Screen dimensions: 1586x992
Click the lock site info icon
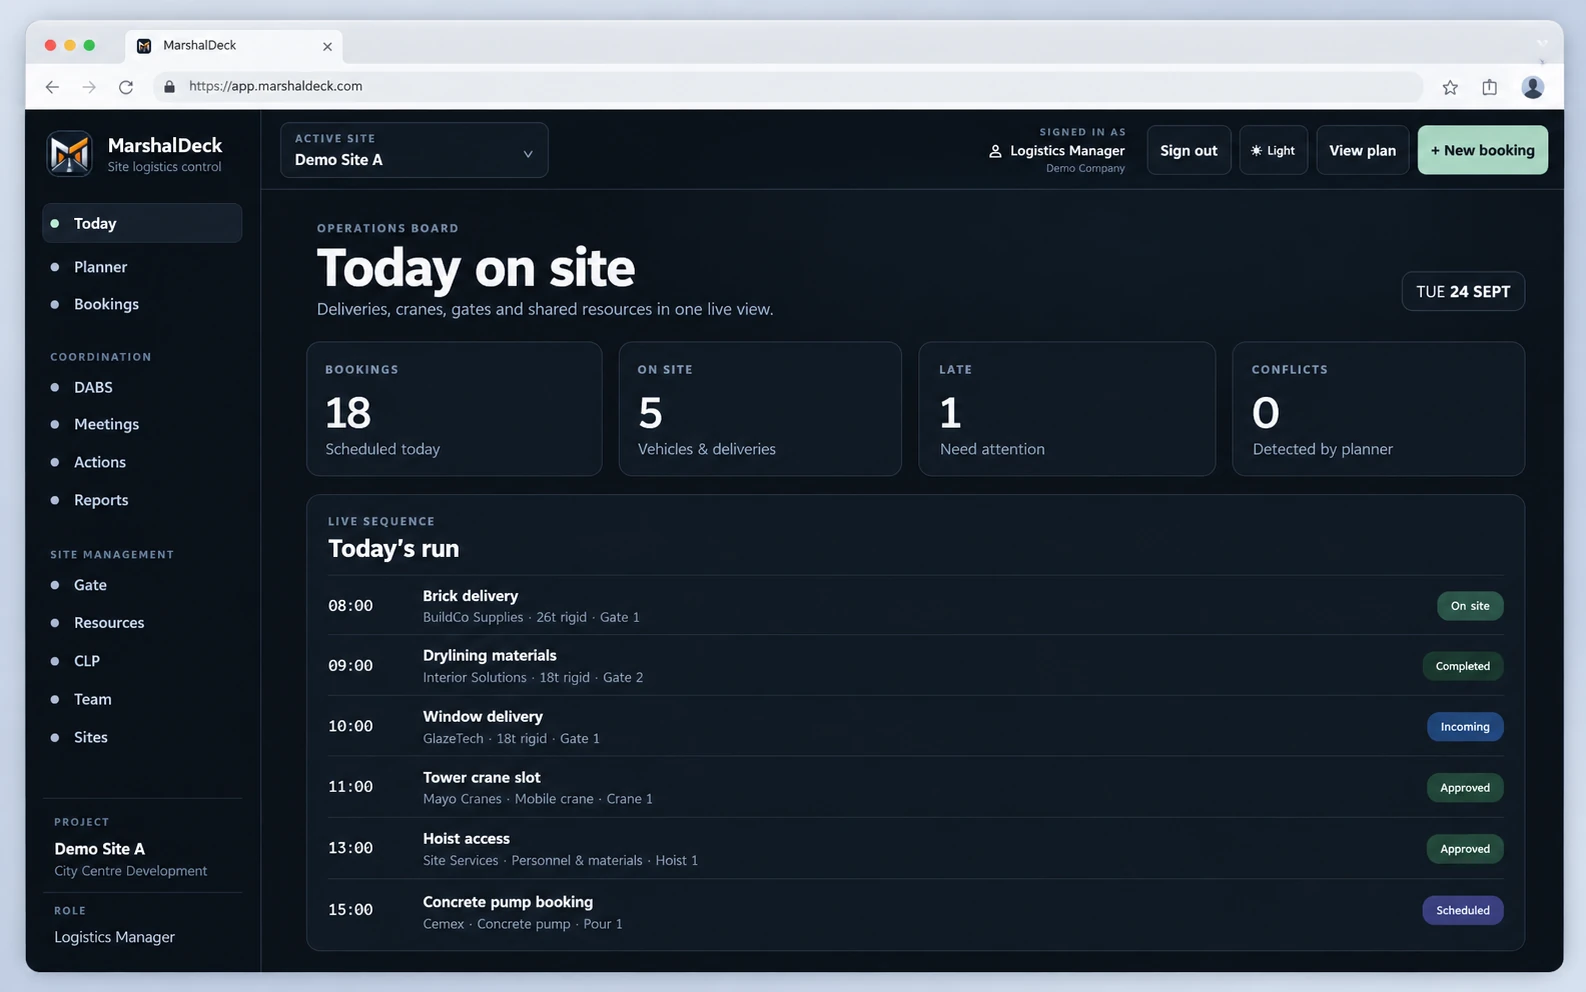169,87
